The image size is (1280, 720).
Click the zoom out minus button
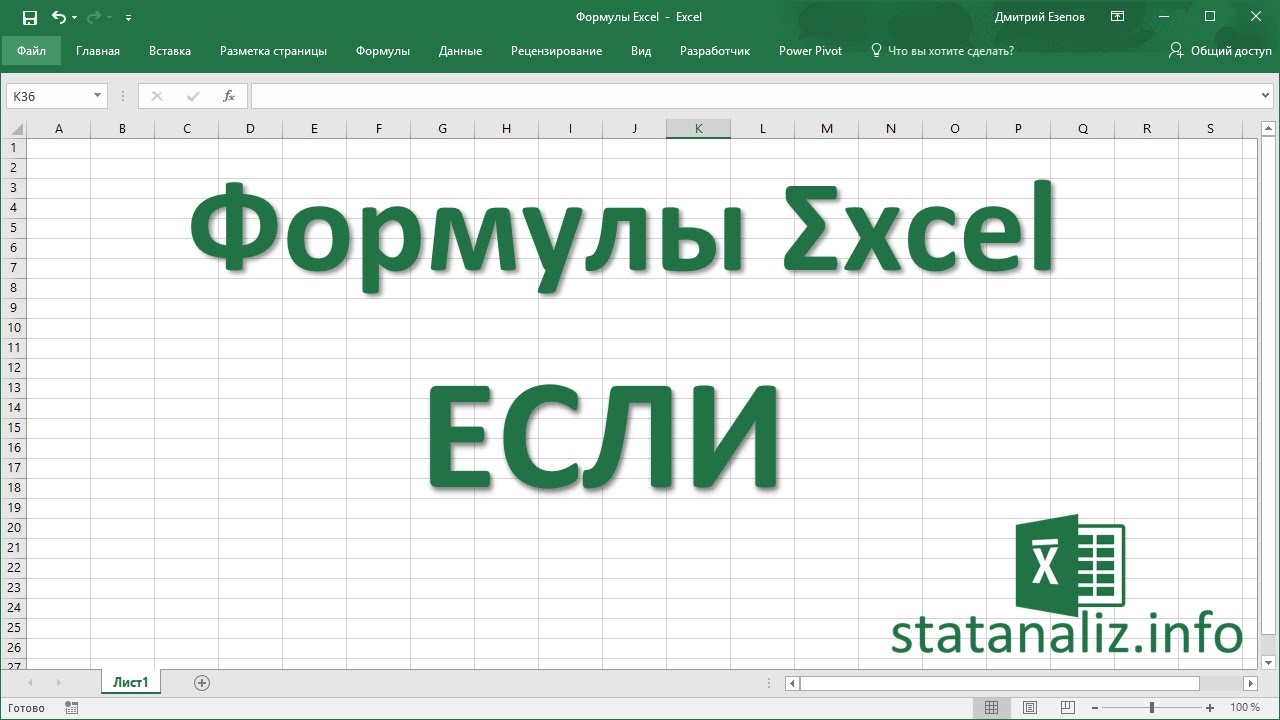coord(1095,707)
